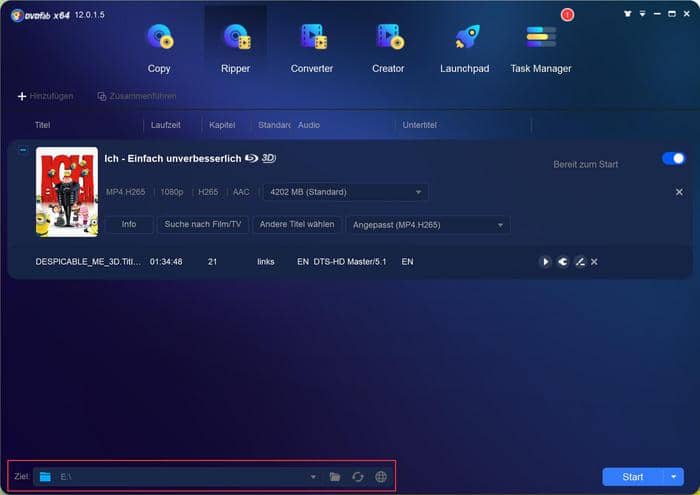700x495 pixels.
Task: Browse output folder with folder icon
Action: click(335, 477)
